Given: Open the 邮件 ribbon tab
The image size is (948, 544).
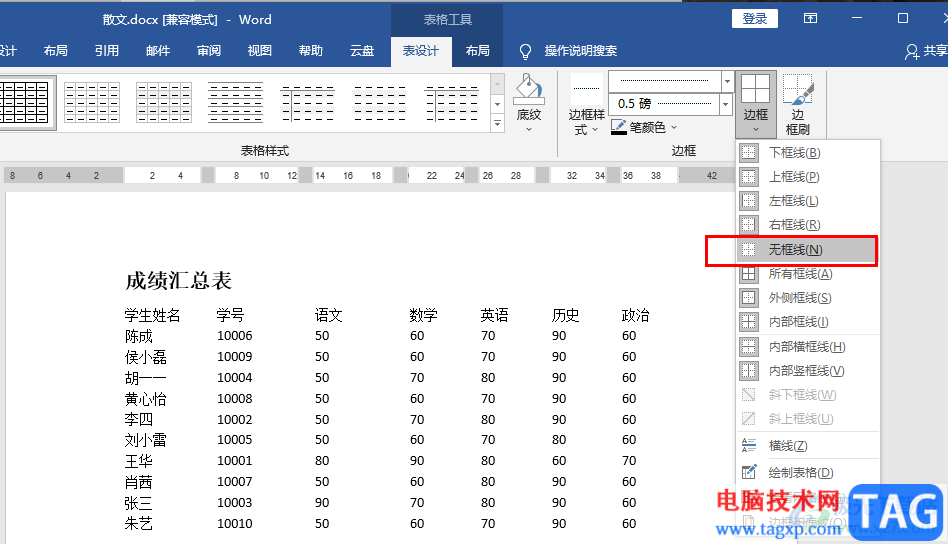Looking at the screenshot, I should [x=158, y=51].
